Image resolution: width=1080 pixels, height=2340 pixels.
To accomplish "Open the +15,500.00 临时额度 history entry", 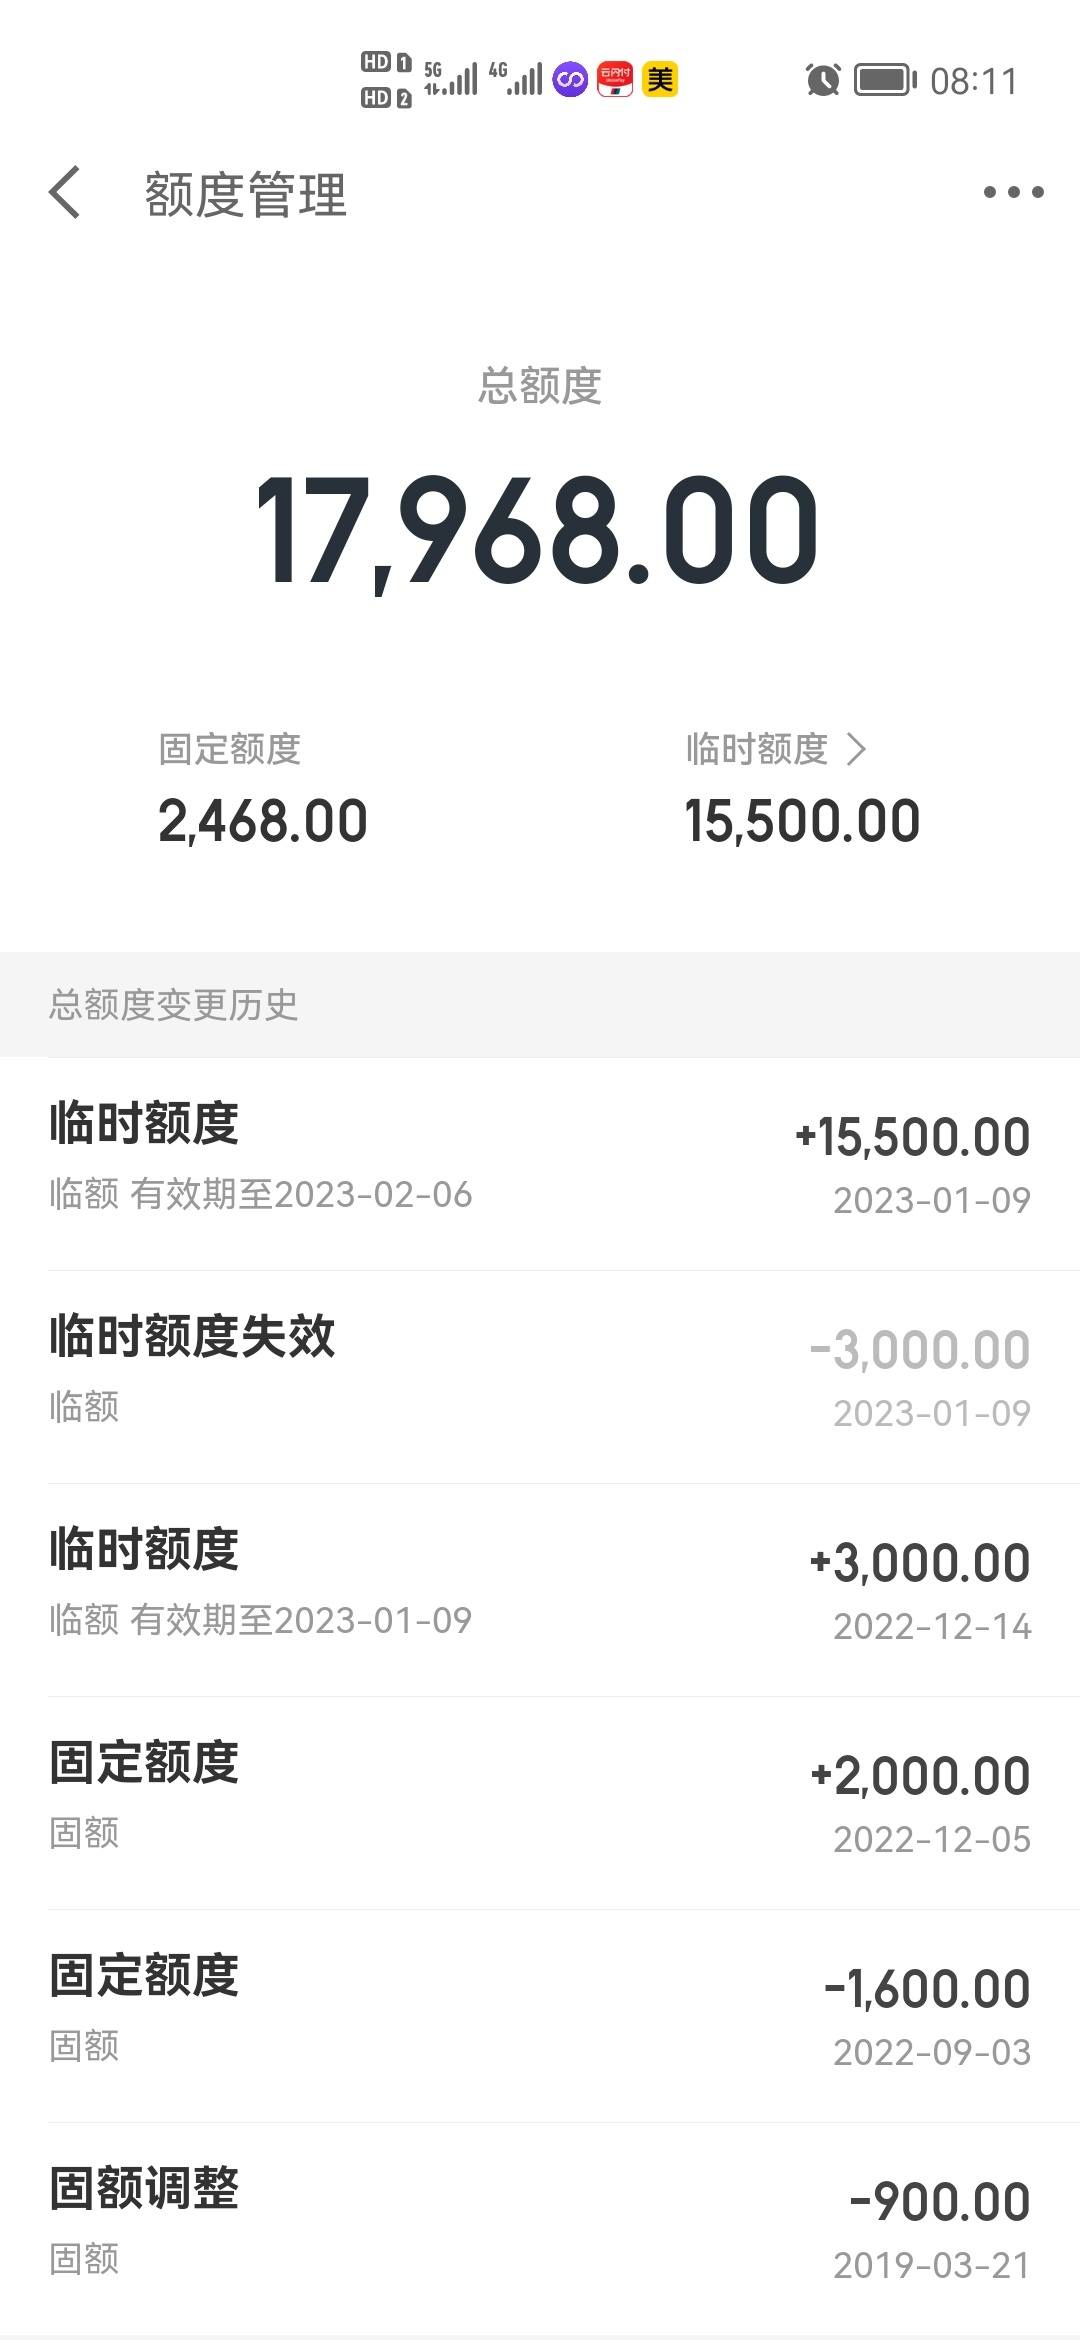I will click(x=540, y=1164).
